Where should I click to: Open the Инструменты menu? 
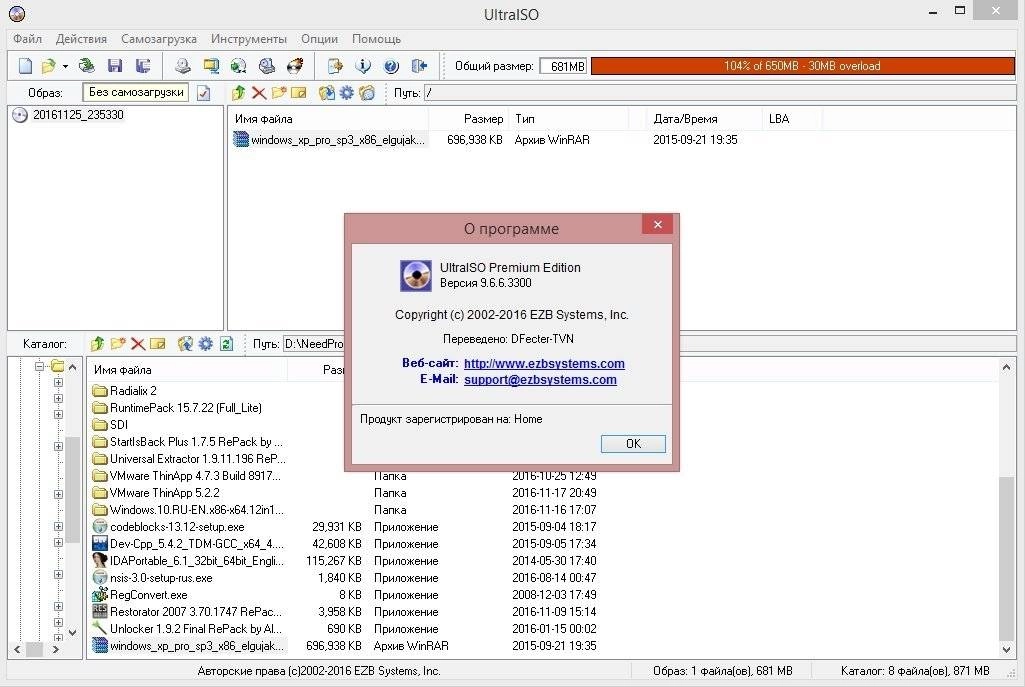click(248, 39)
